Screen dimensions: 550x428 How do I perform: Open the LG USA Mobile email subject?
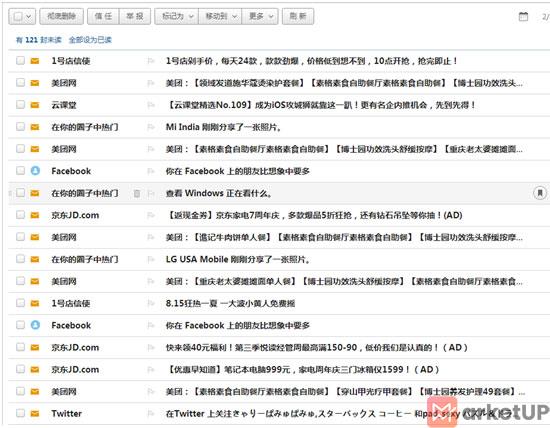pos(238,259)
